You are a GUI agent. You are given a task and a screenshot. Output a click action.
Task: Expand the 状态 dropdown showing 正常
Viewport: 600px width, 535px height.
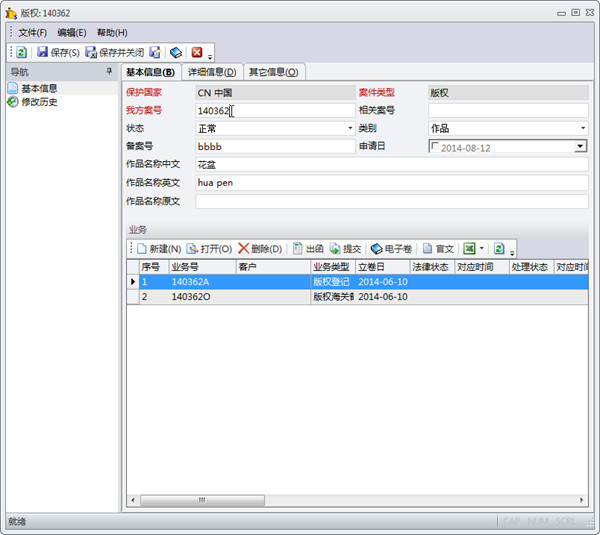(x=350, y=128)
